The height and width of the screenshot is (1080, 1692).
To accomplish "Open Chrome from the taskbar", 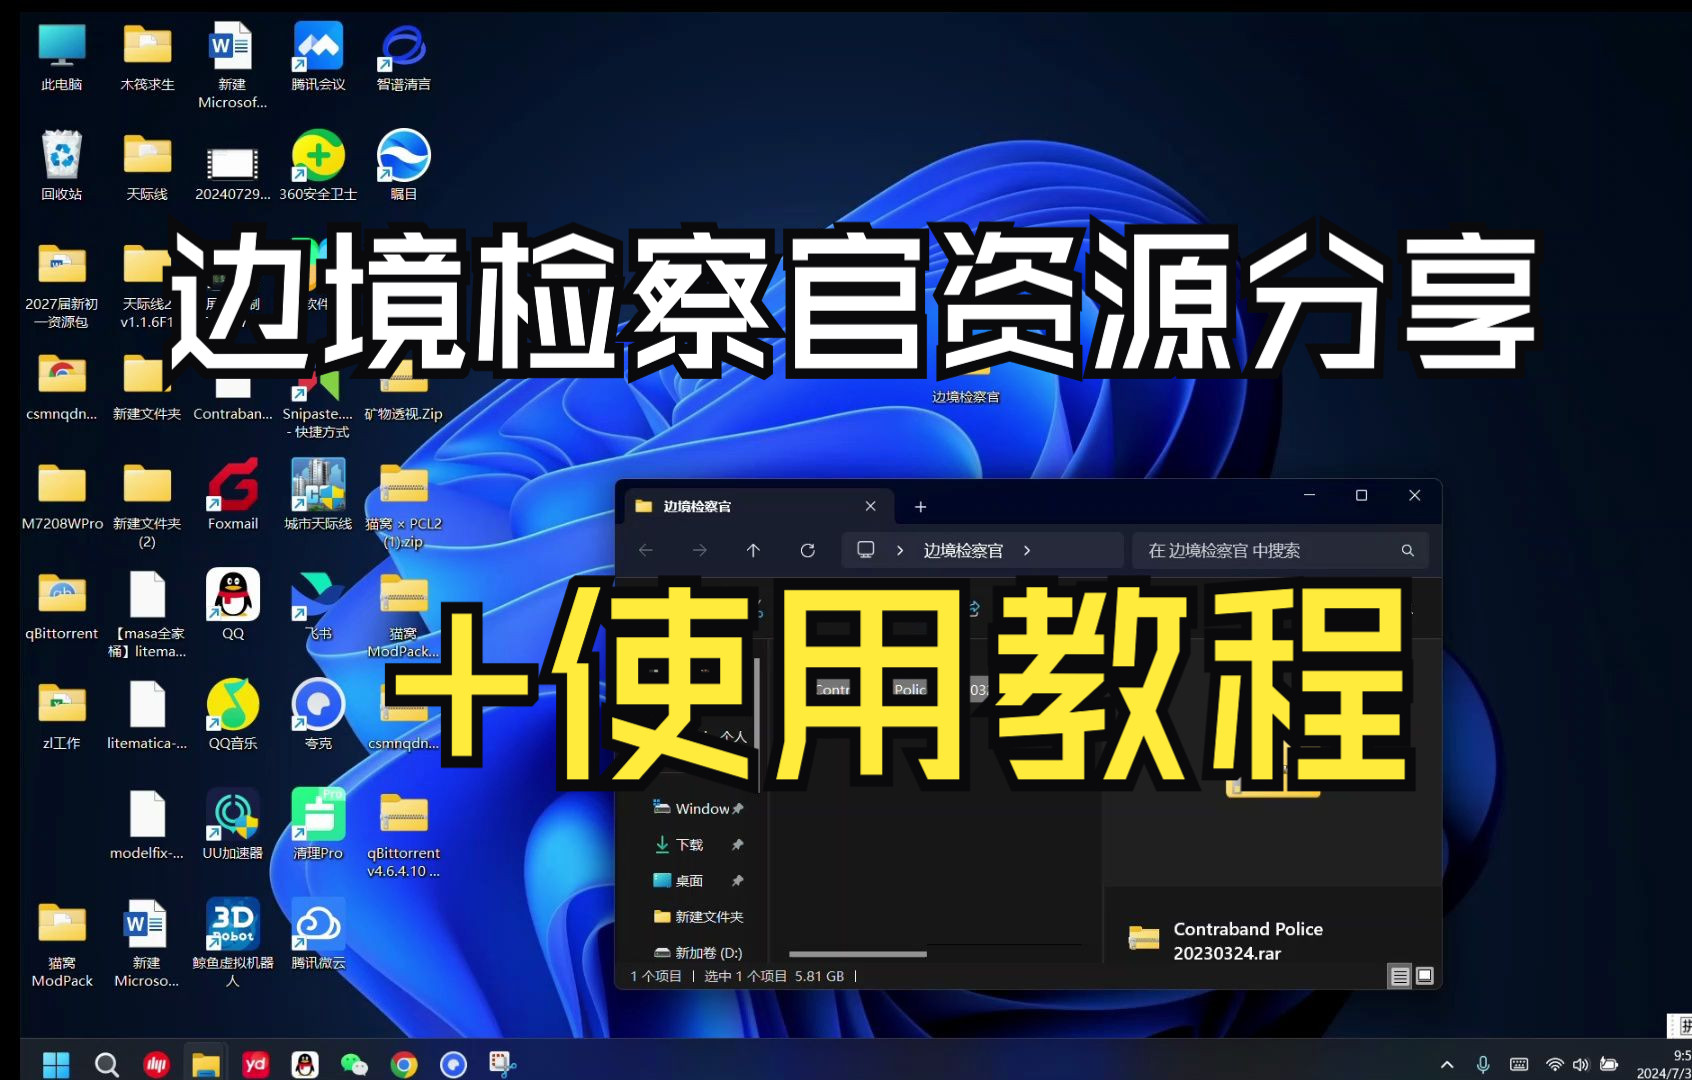I will click(x=404, y=1064).
